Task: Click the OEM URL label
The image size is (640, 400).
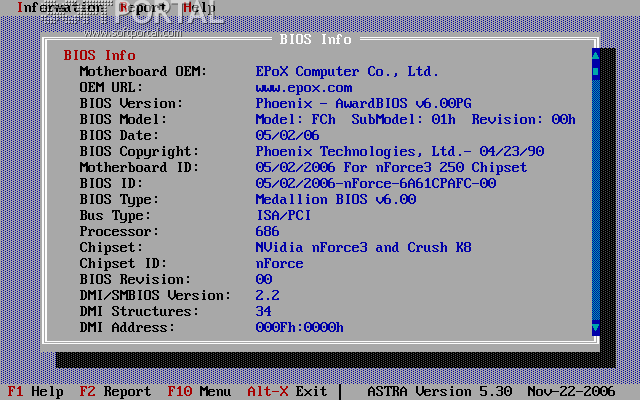Action: [111, 87]
